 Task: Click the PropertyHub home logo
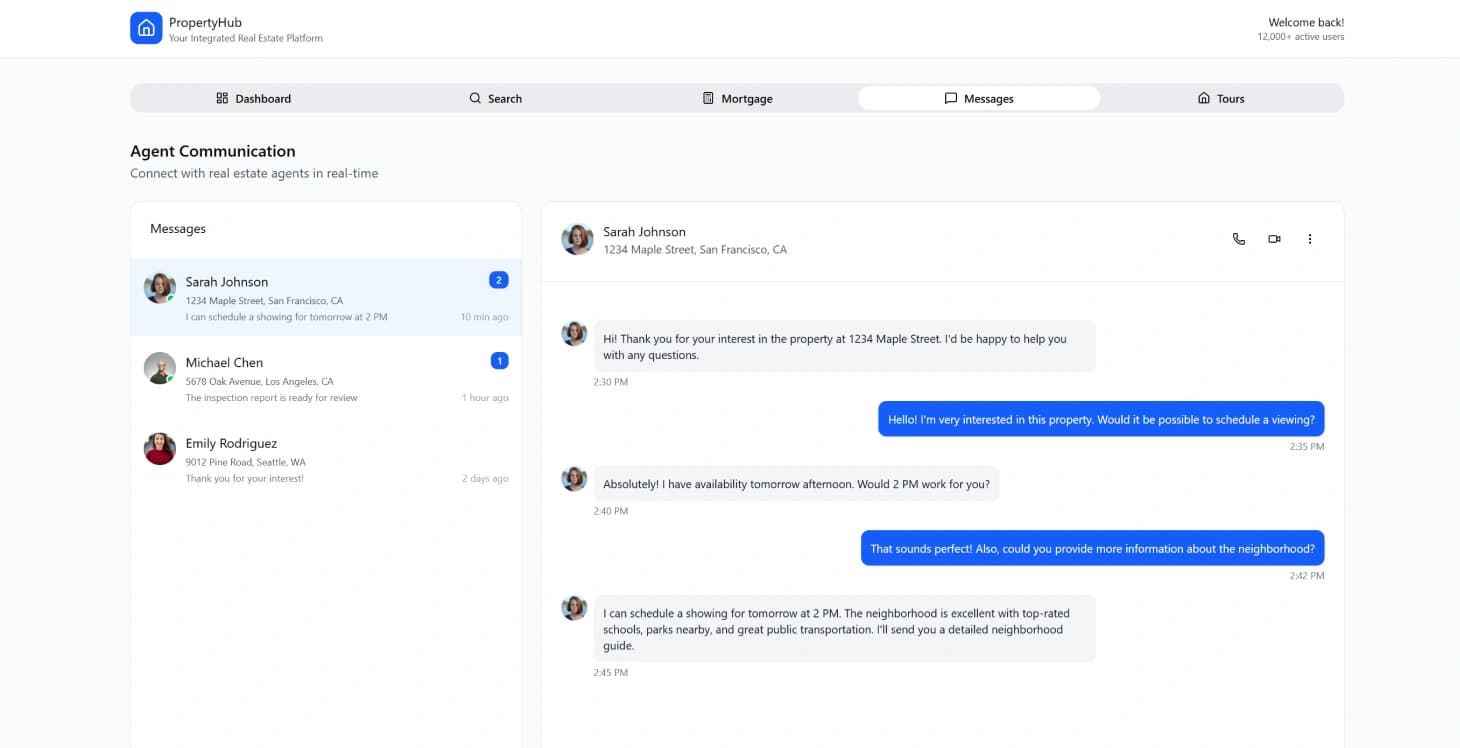tap(146, 28)
